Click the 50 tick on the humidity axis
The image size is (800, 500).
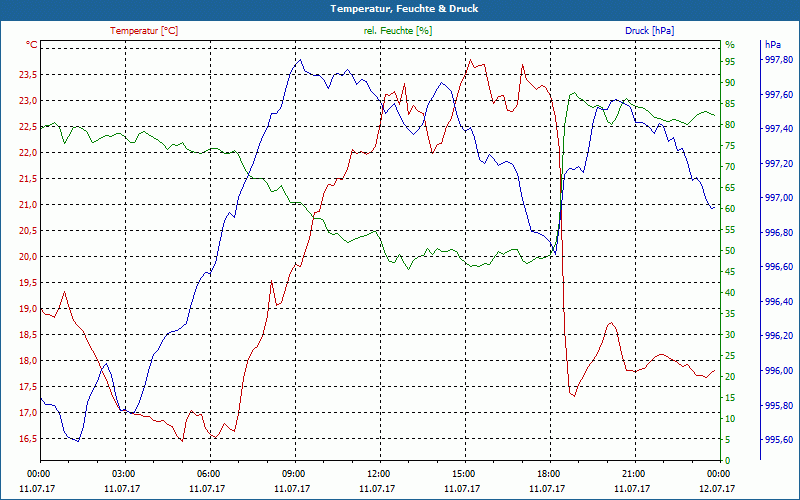tap(730, 251)
